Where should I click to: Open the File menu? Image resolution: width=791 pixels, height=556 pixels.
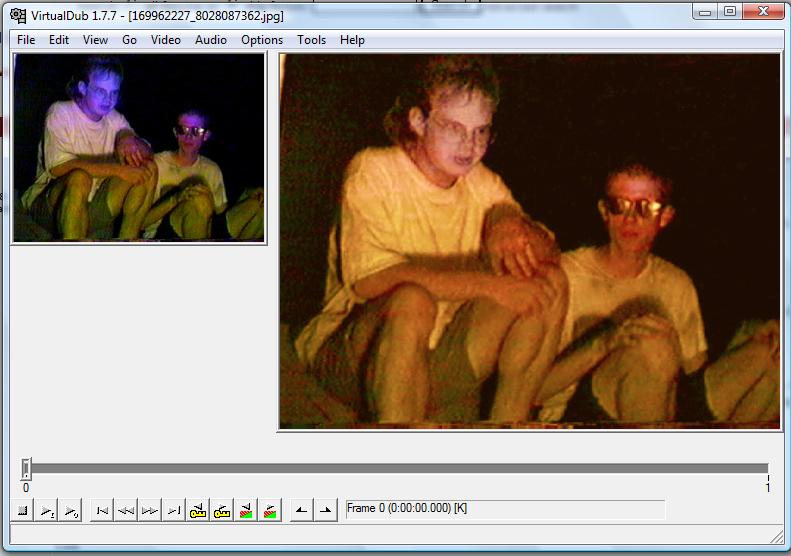click(26, 40)
